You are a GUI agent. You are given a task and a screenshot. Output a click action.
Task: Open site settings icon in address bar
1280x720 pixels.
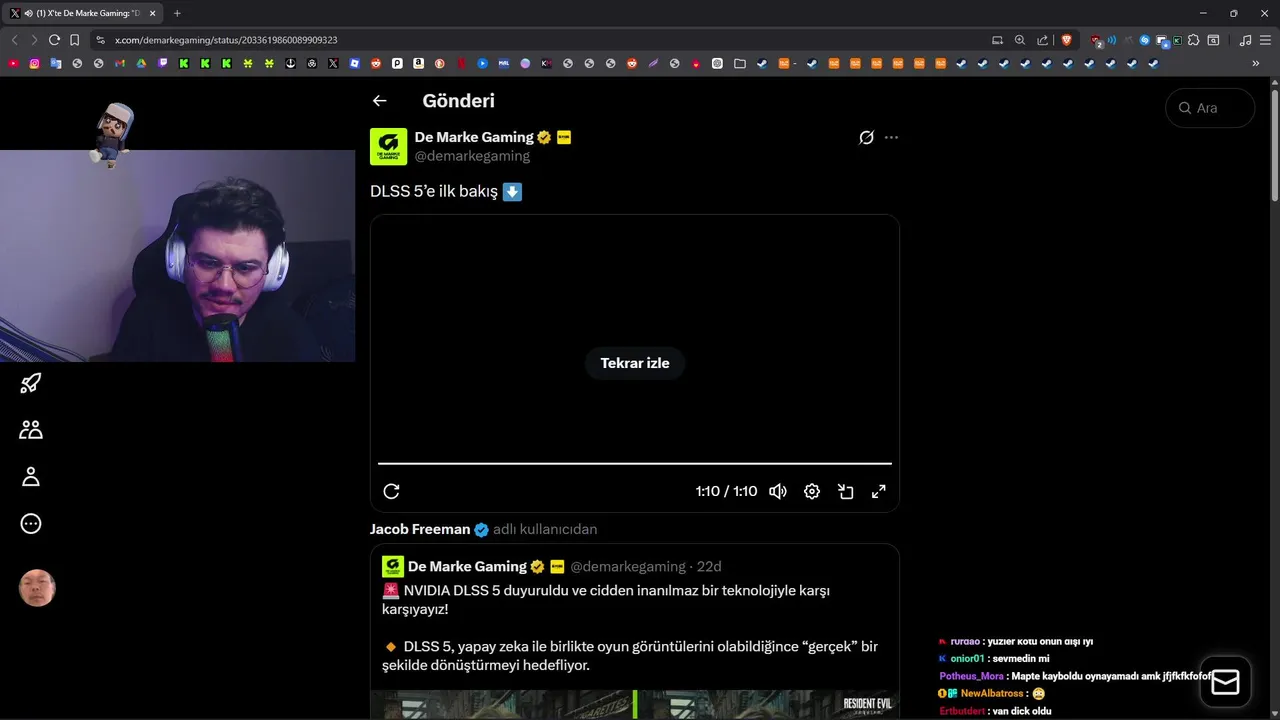tap(100, 40)
